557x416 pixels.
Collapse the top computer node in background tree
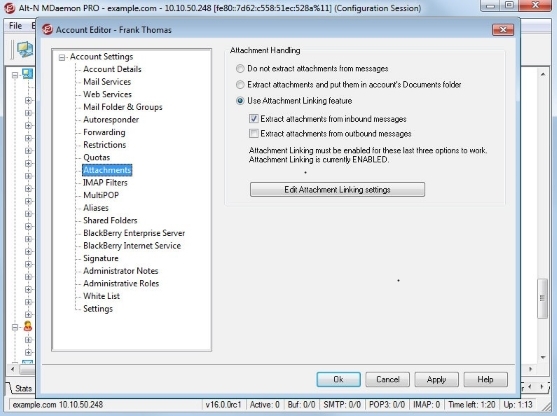15,75
